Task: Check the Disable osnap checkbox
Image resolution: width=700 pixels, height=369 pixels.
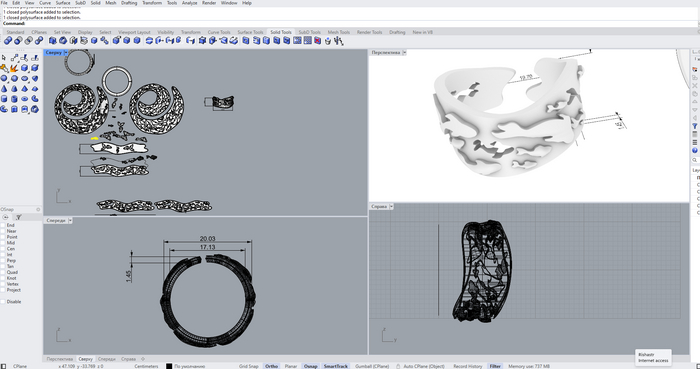Action: pos(3,302)
